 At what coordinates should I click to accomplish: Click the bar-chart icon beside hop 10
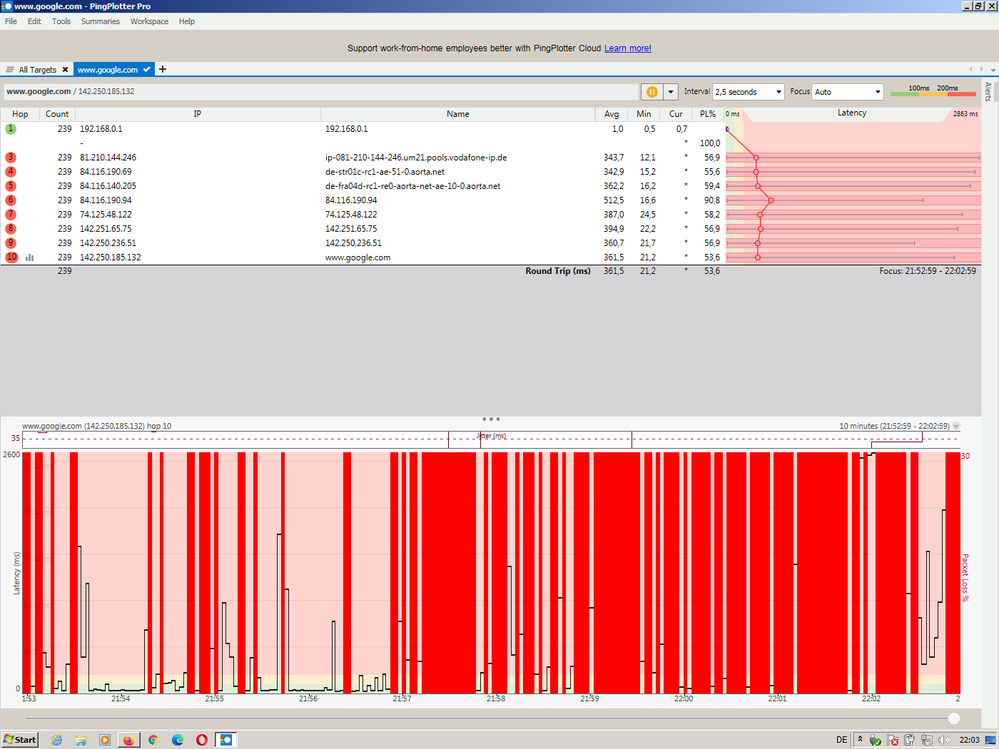30,257
